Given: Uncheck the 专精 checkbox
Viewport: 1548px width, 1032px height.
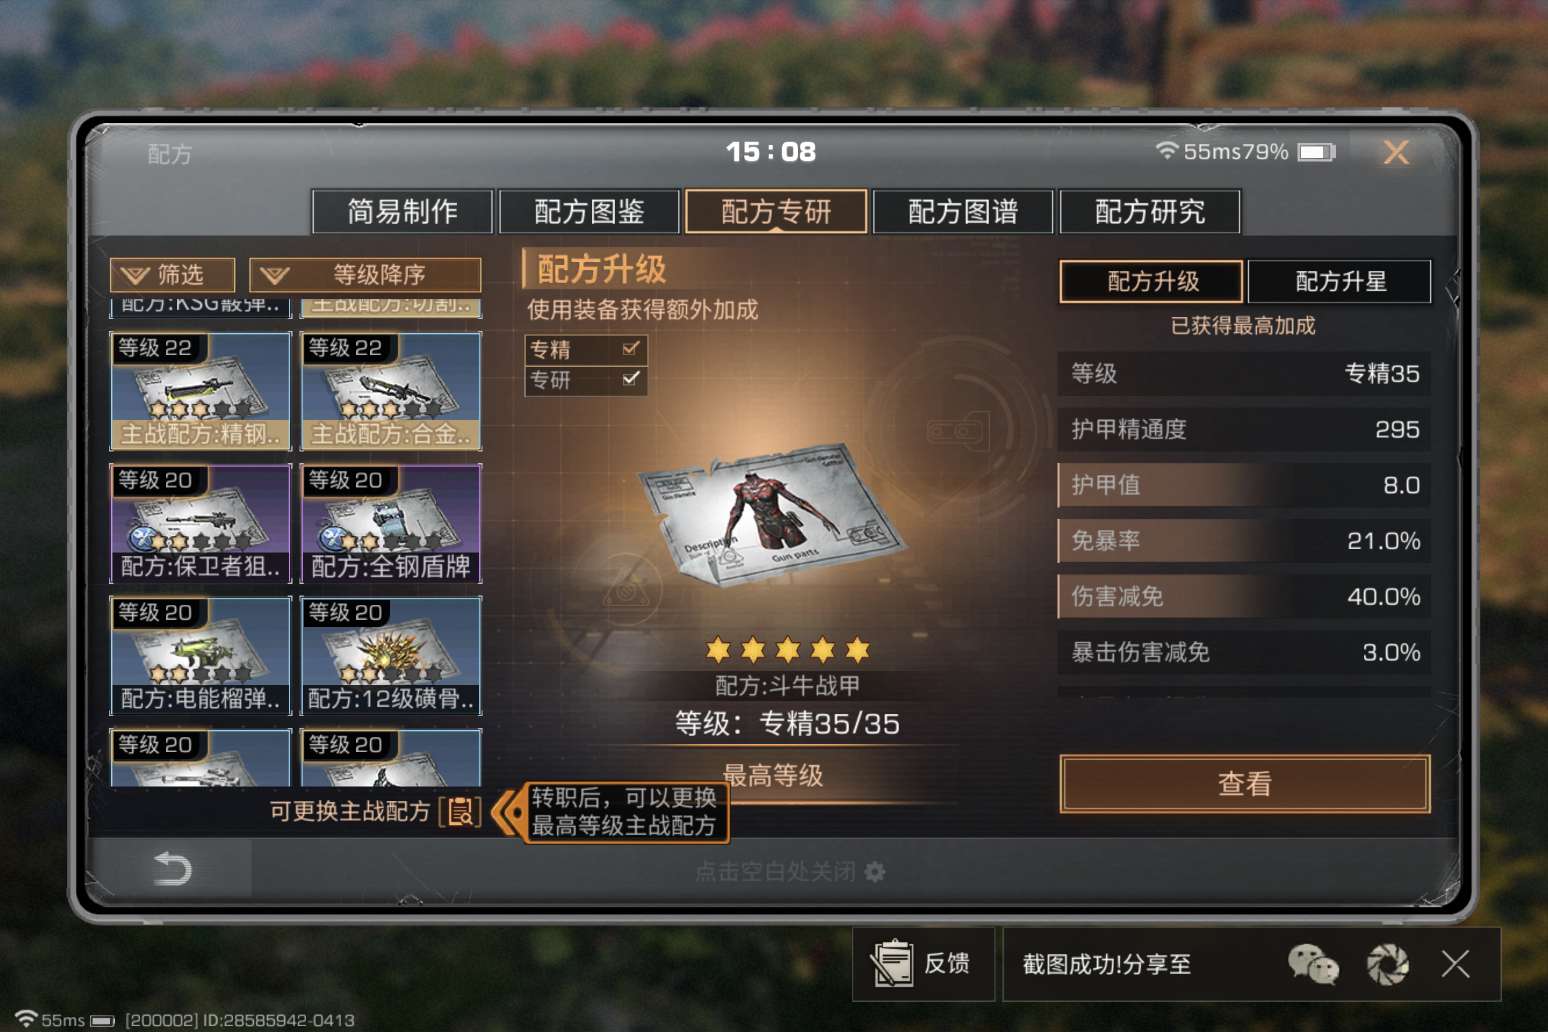Looking at the screenshot, I should 631,348.
